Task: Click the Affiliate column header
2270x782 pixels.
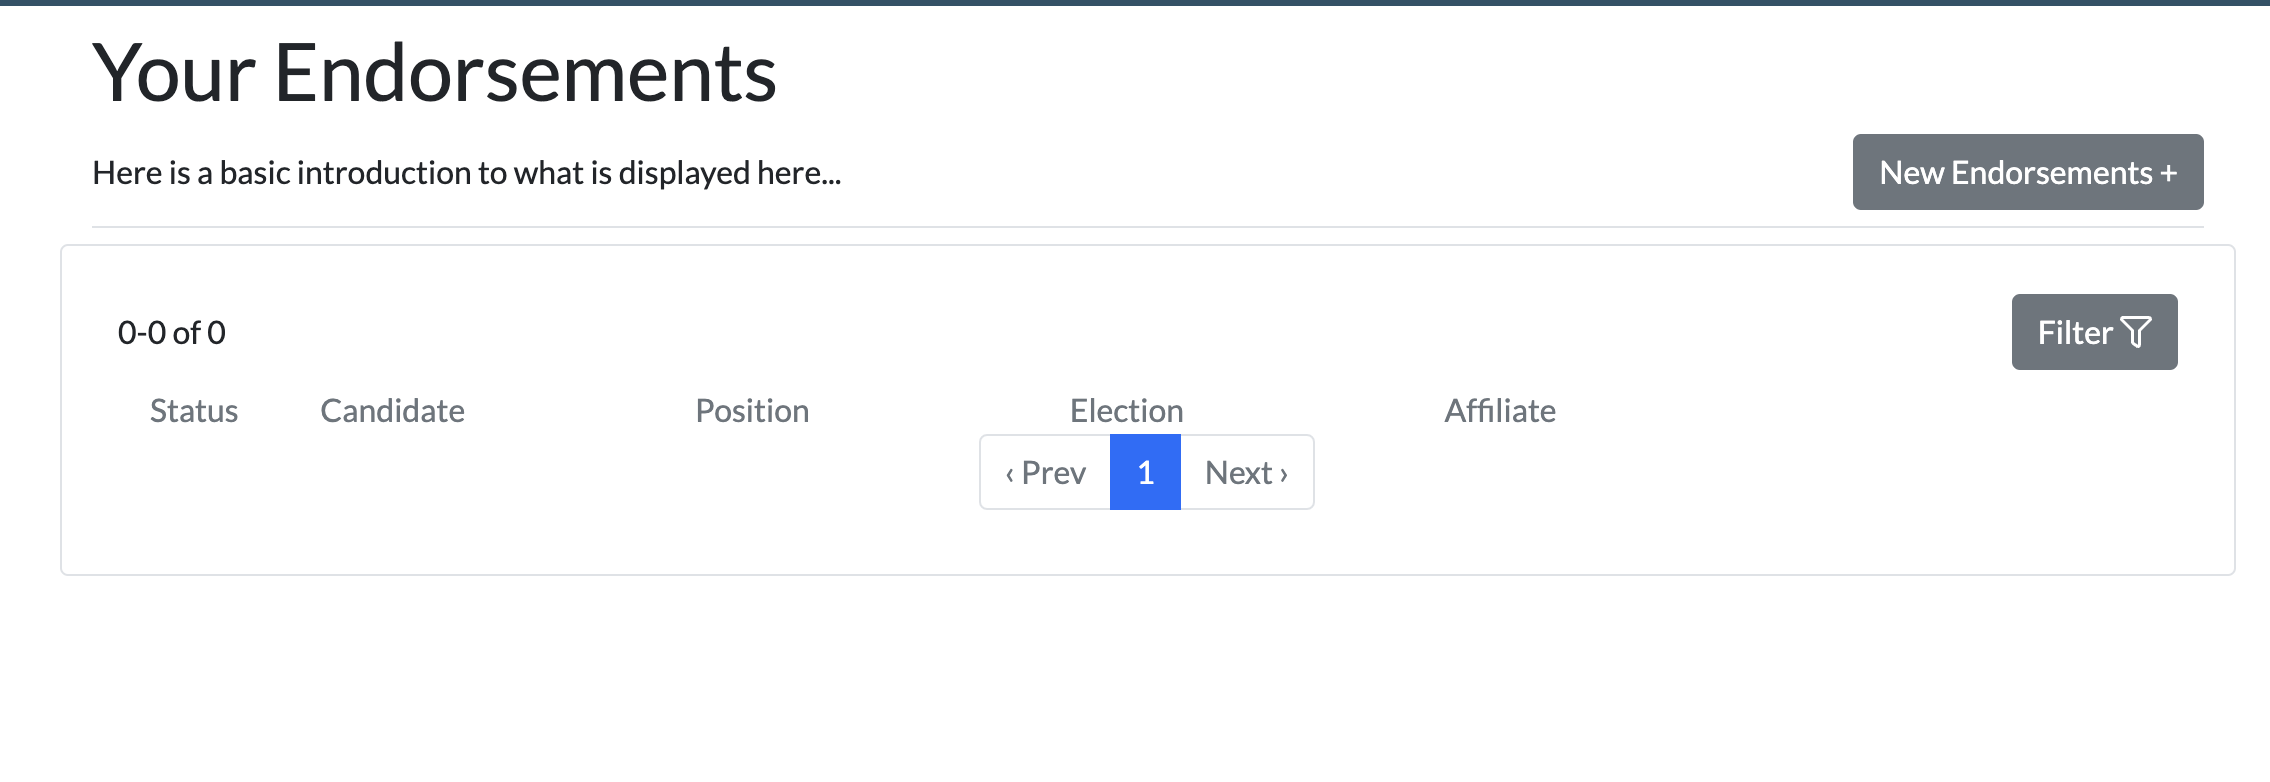Action: pyautogui.click(x=1500, y=411)
